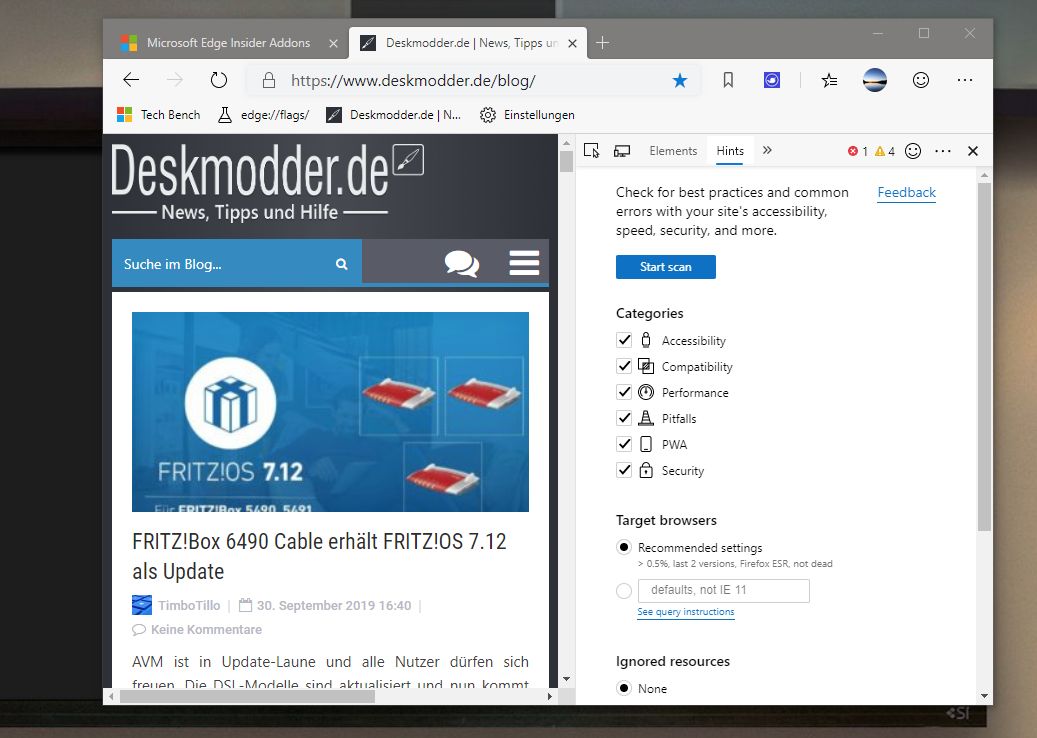This screenshot has height=738, width=1037.
Task: Send feedback via toolbar smiley icon
Action: (921, 80)
